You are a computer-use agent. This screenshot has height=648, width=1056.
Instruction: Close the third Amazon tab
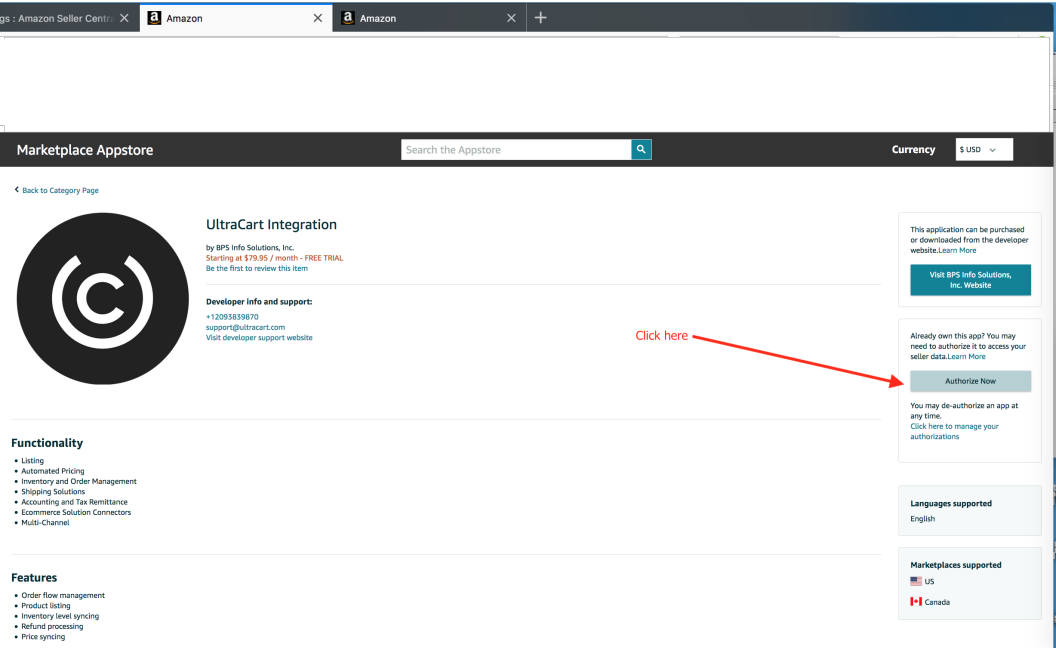[x=511, y=18]
